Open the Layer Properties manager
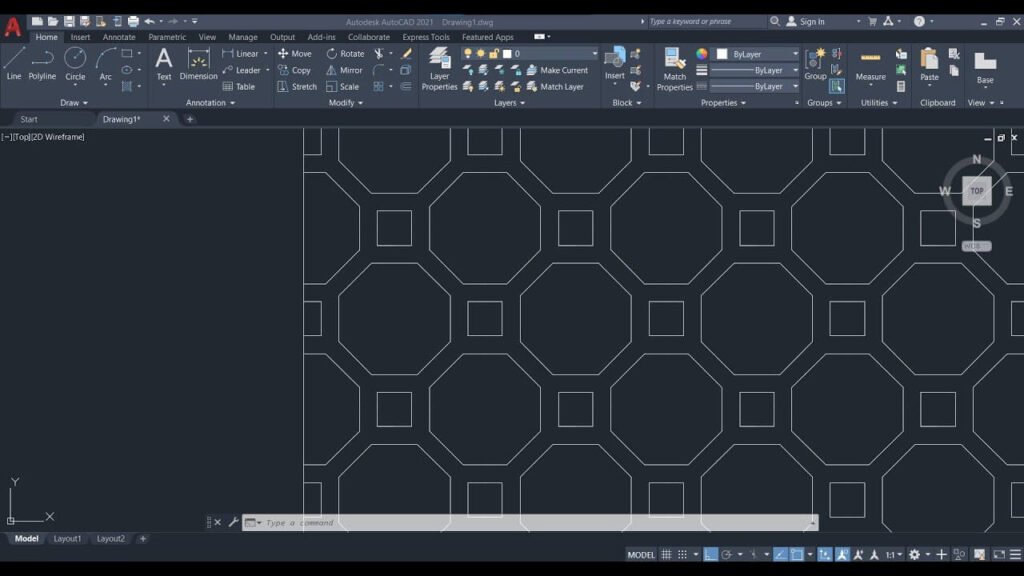Image resolution: width=1024 pixels, height=576 pixels. click(439, 69)
